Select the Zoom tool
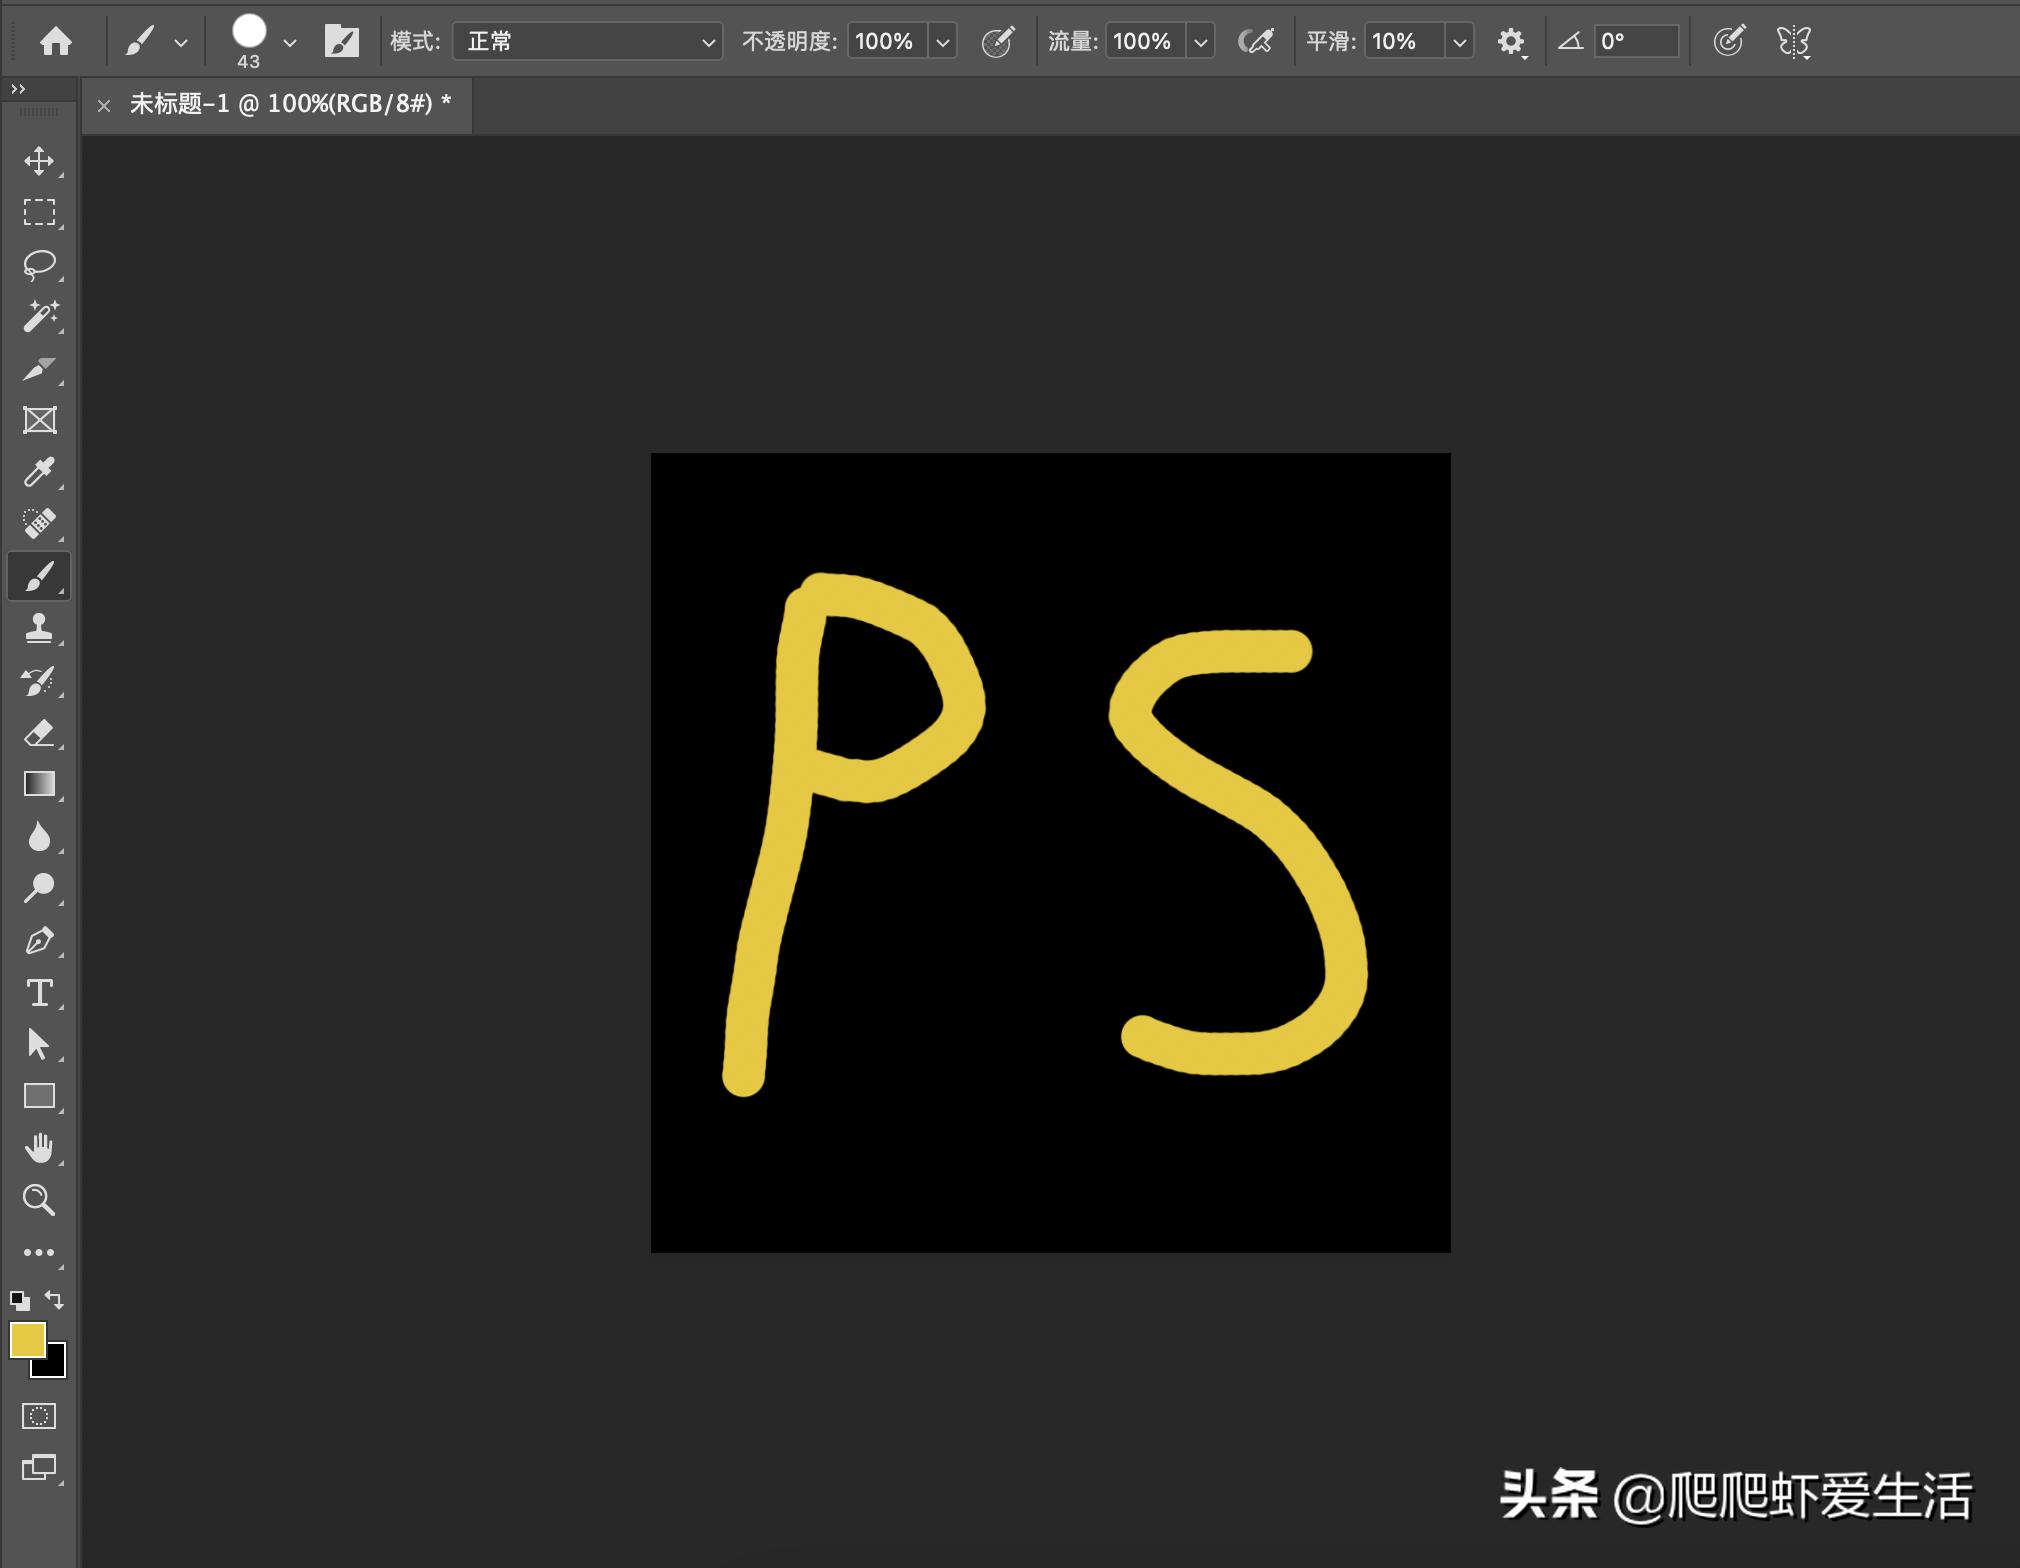Viewport: 2020px width, 1568px height. pyautogui.click(x=39, y=1200)
